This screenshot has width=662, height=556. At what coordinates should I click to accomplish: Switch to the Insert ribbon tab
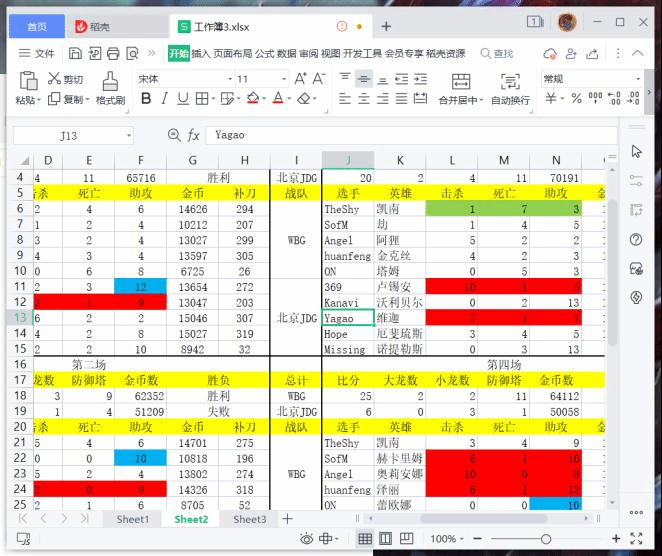[x=201, y=54]
